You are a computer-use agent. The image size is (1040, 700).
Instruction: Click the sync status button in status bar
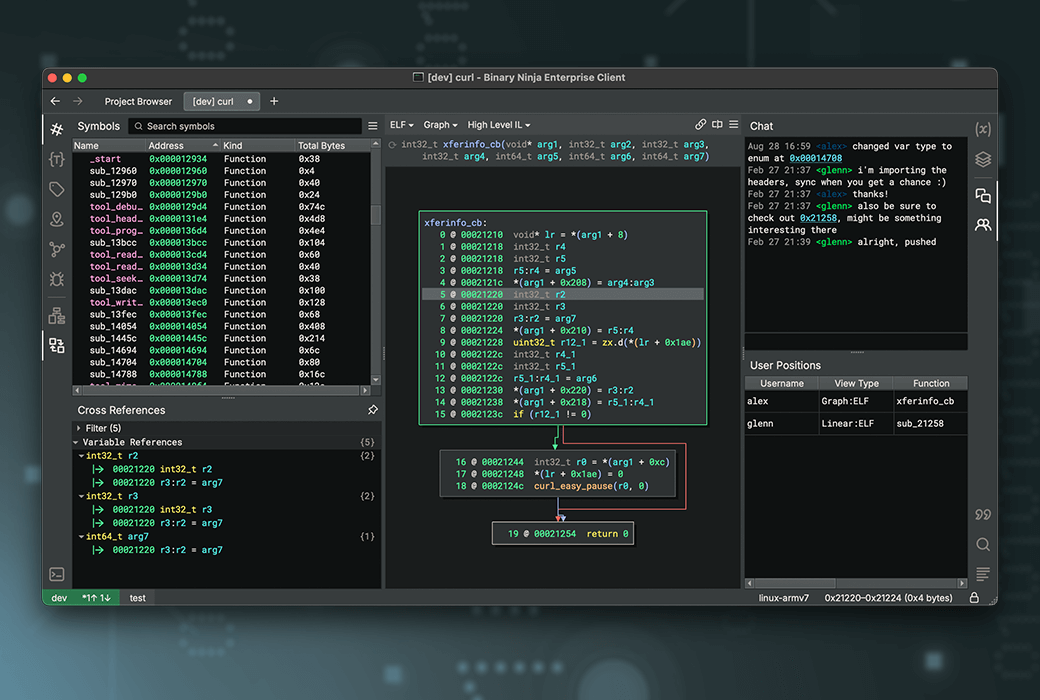pos(99,598)
